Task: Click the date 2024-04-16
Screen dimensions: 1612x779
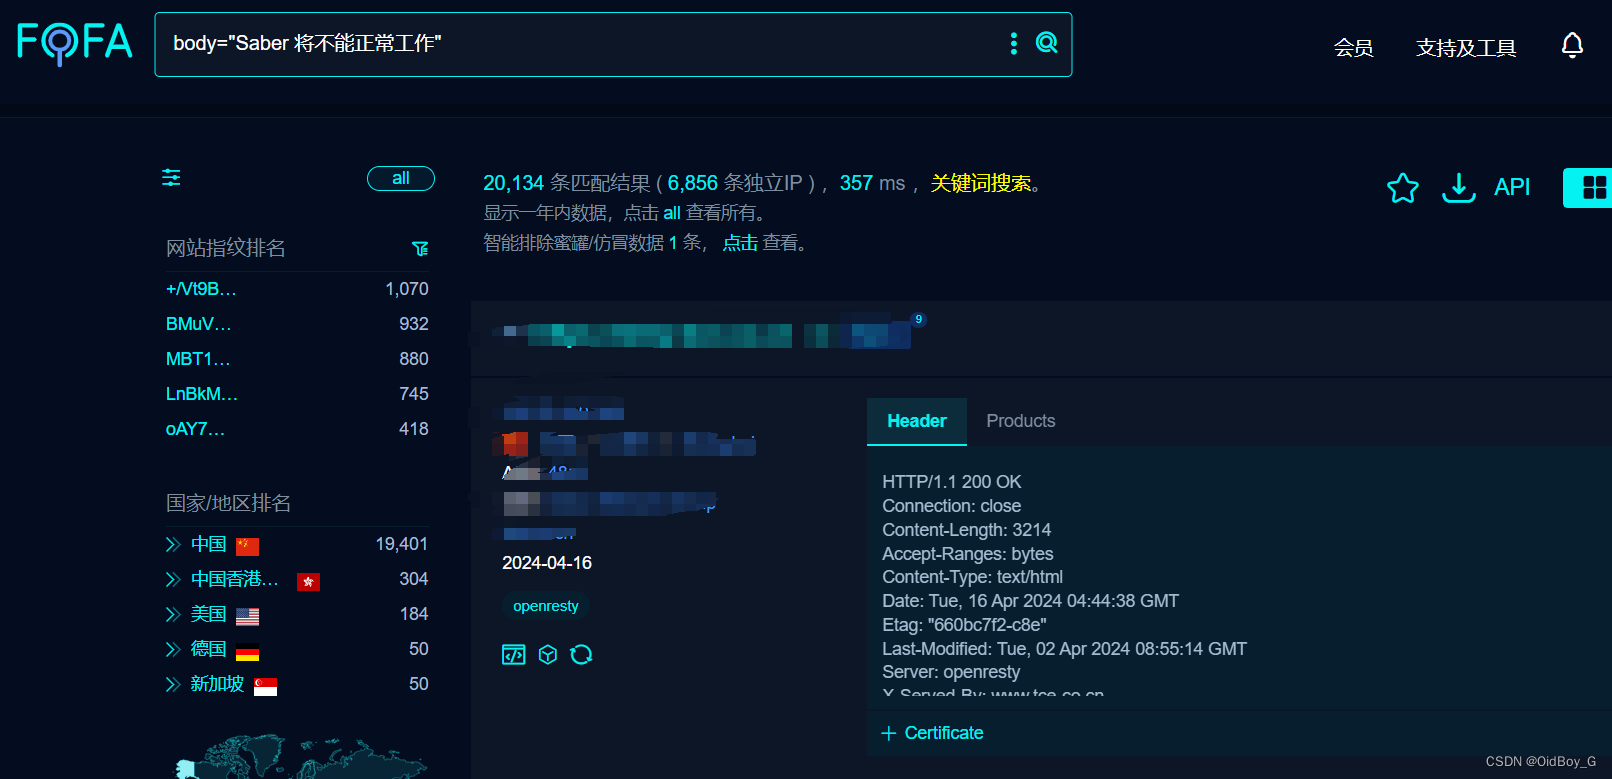Action: pos(547,563)
